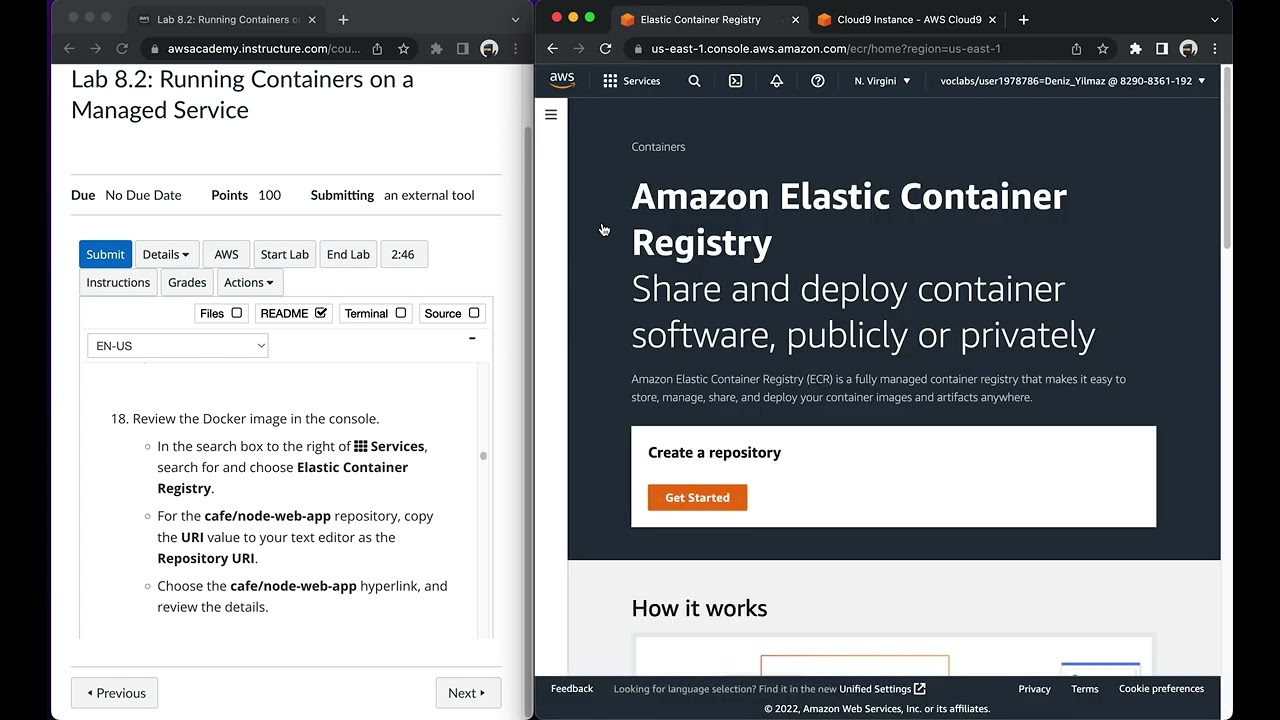The width and height of the screenshot is (1280, 720).
Task: Share the awsacademy page from address bar
Action: click(x=377, y=48)
